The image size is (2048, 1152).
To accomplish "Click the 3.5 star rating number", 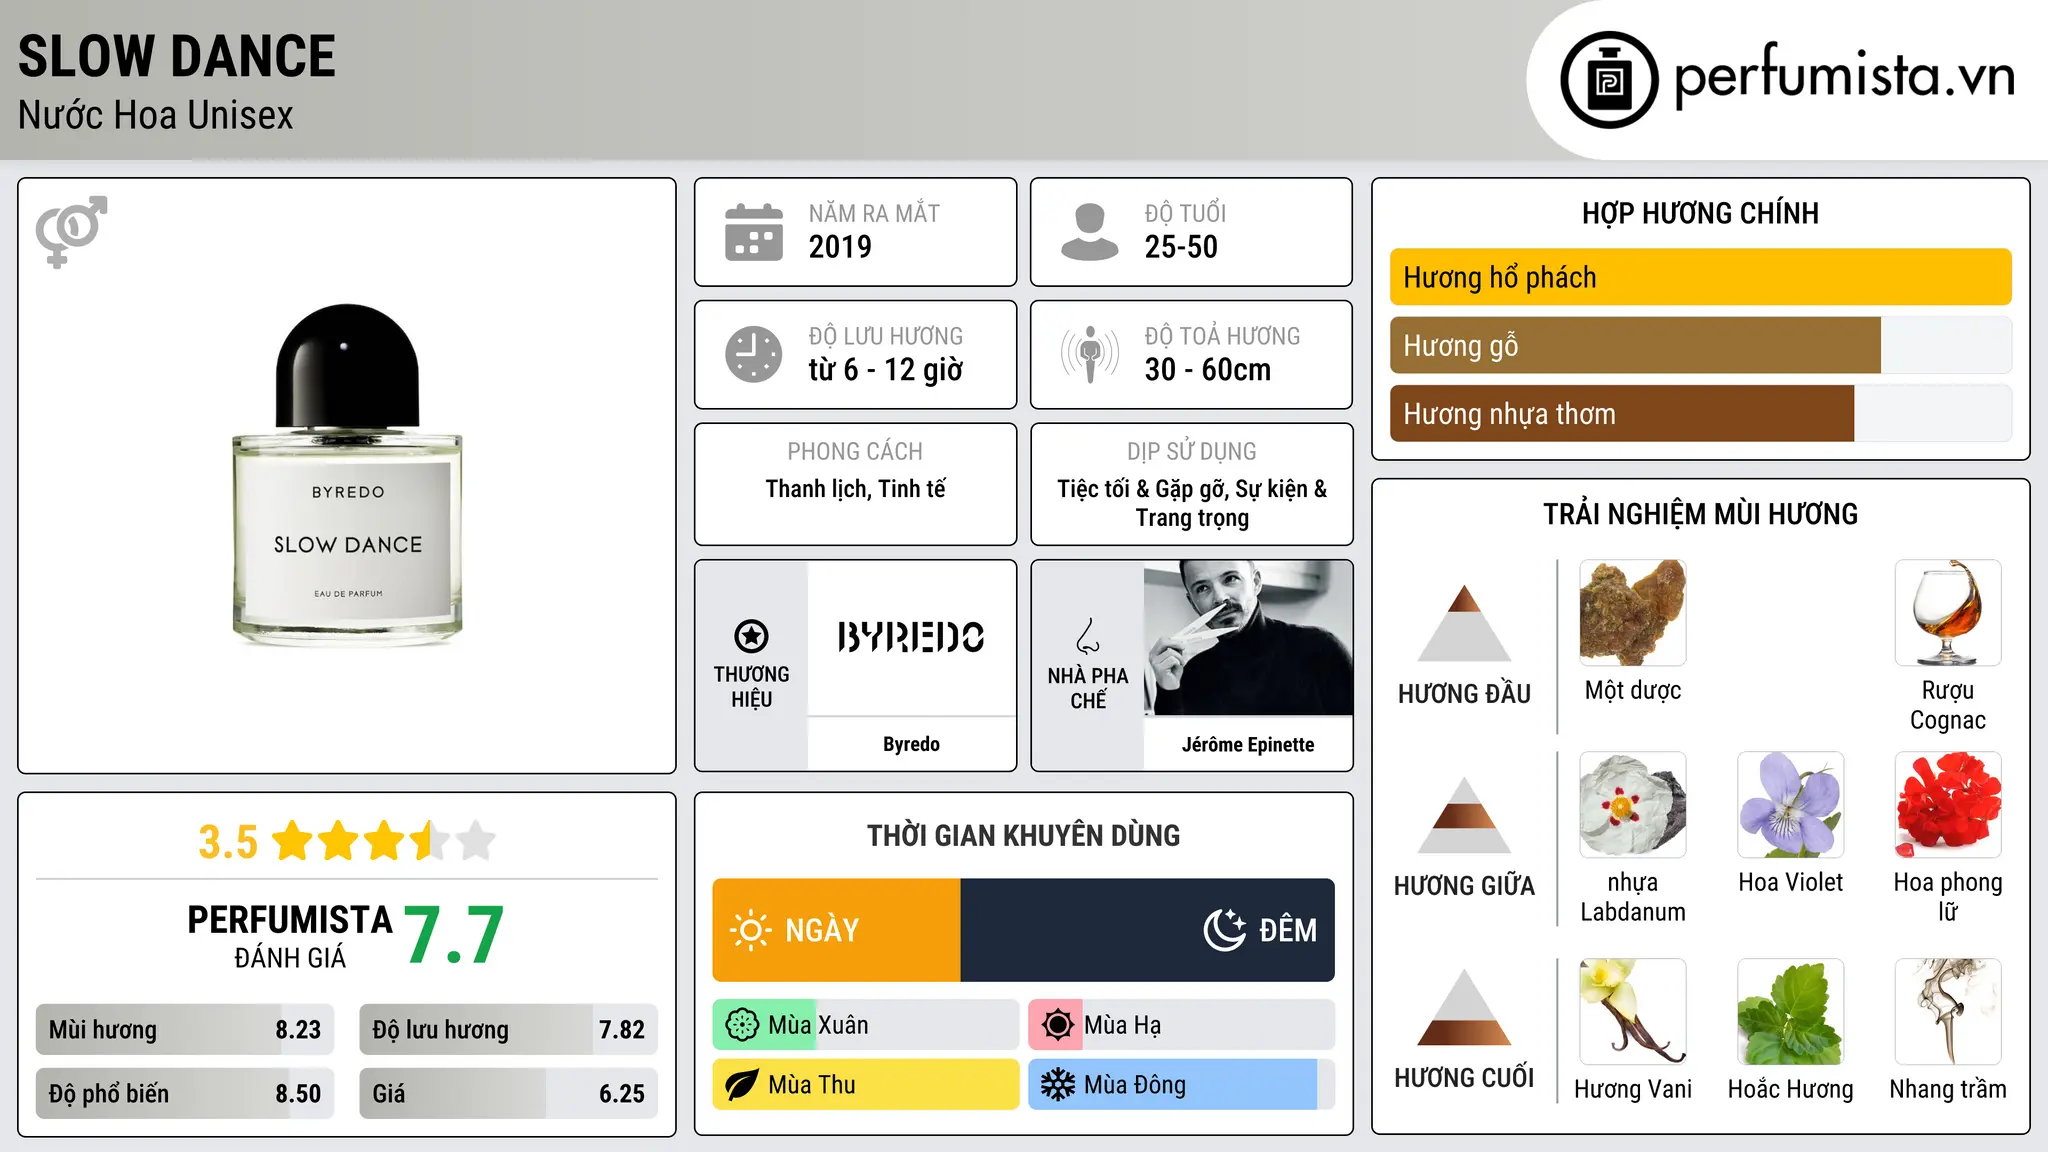I will [x=228, y=842].
